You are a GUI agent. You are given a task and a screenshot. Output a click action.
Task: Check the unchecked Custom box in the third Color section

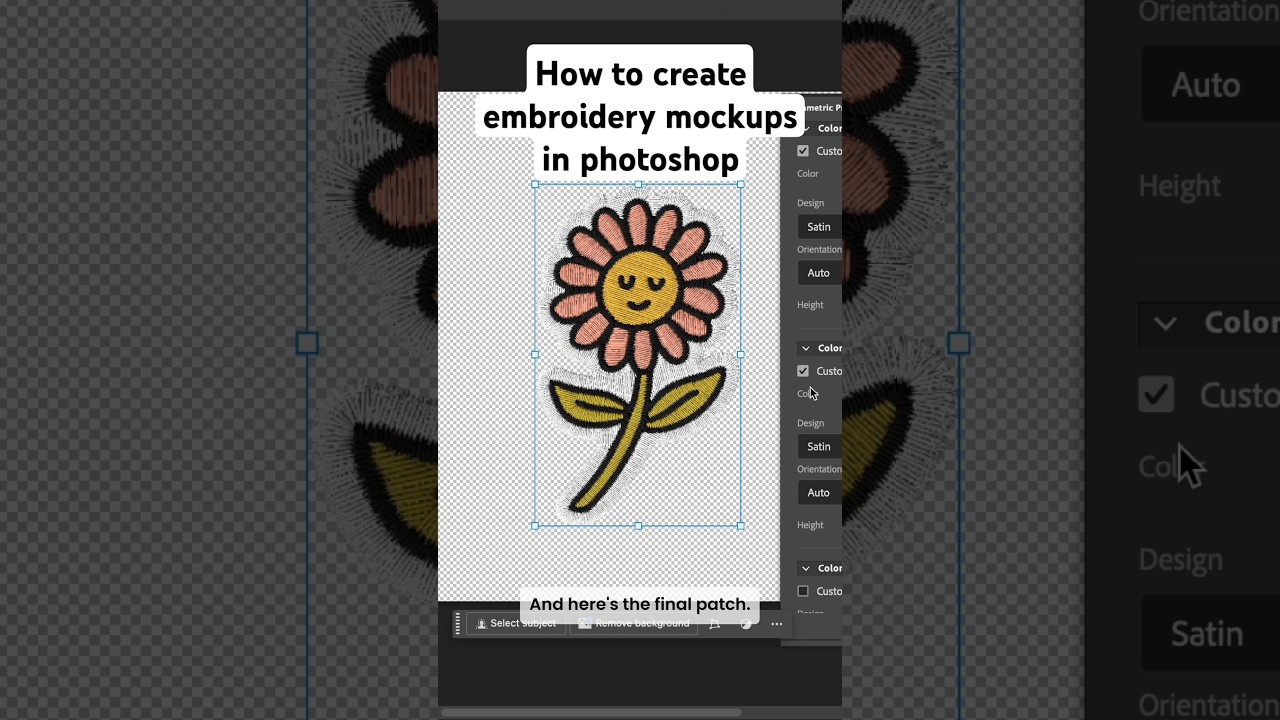coord(803,591)
